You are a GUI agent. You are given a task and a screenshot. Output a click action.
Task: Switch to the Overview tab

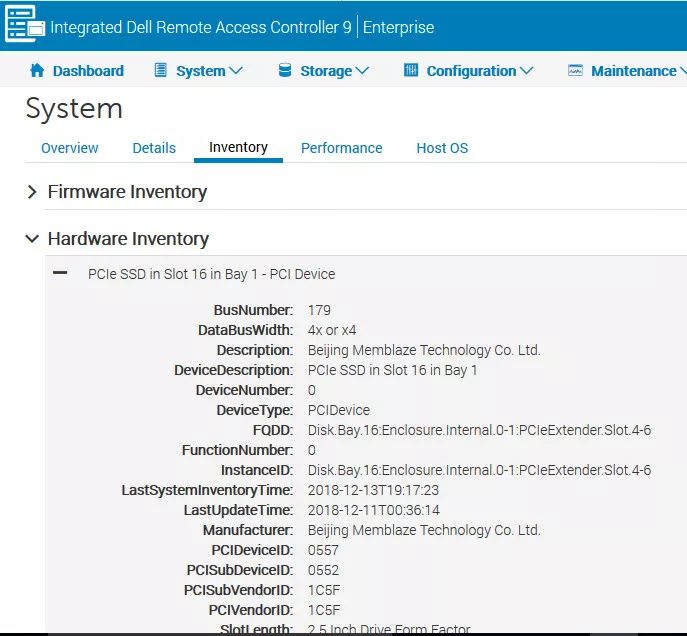coord(70,148)
